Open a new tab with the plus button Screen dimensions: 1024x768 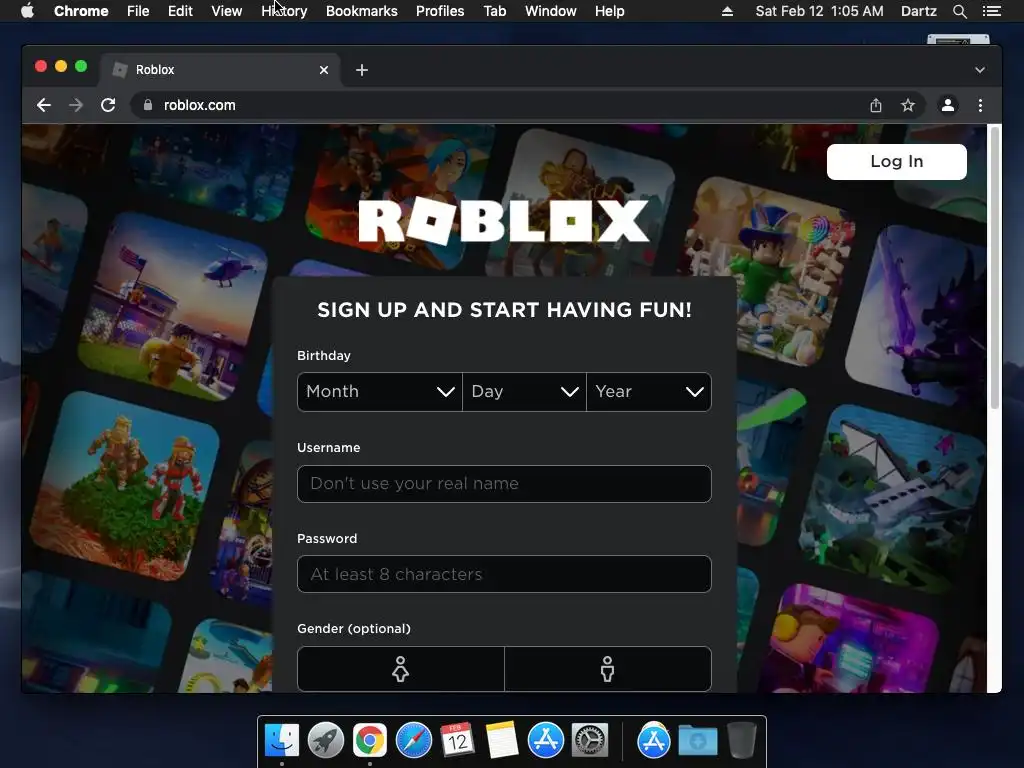[362, 70]
